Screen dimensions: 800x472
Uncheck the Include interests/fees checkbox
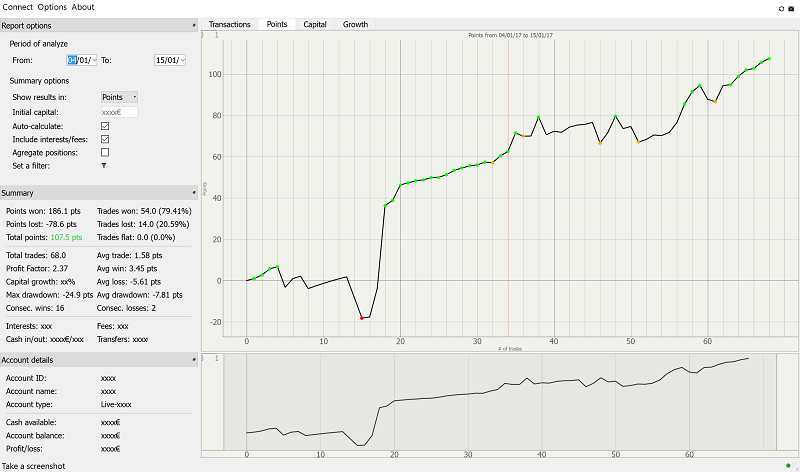click(x=105, y=139)
